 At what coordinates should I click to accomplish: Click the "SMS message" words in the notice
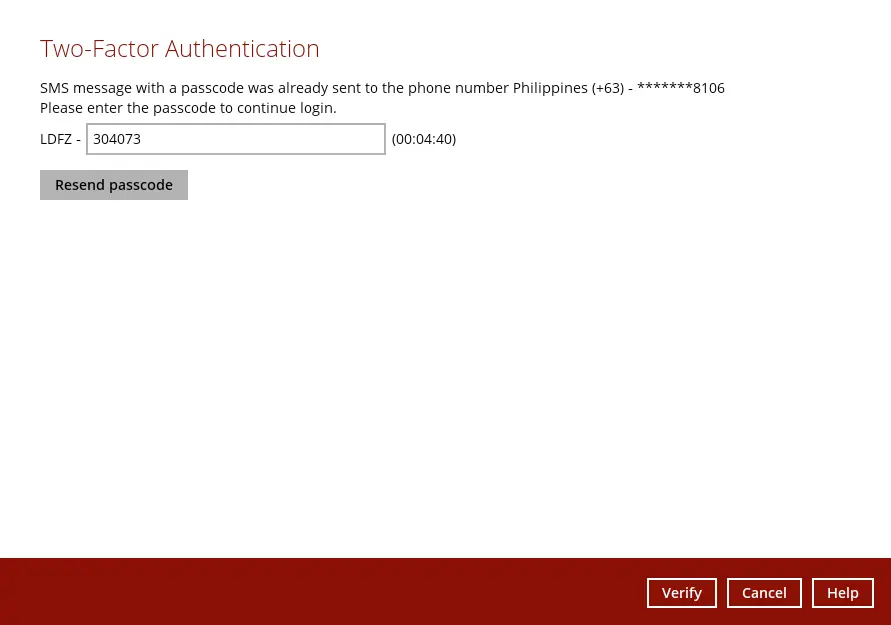[84, 88]
